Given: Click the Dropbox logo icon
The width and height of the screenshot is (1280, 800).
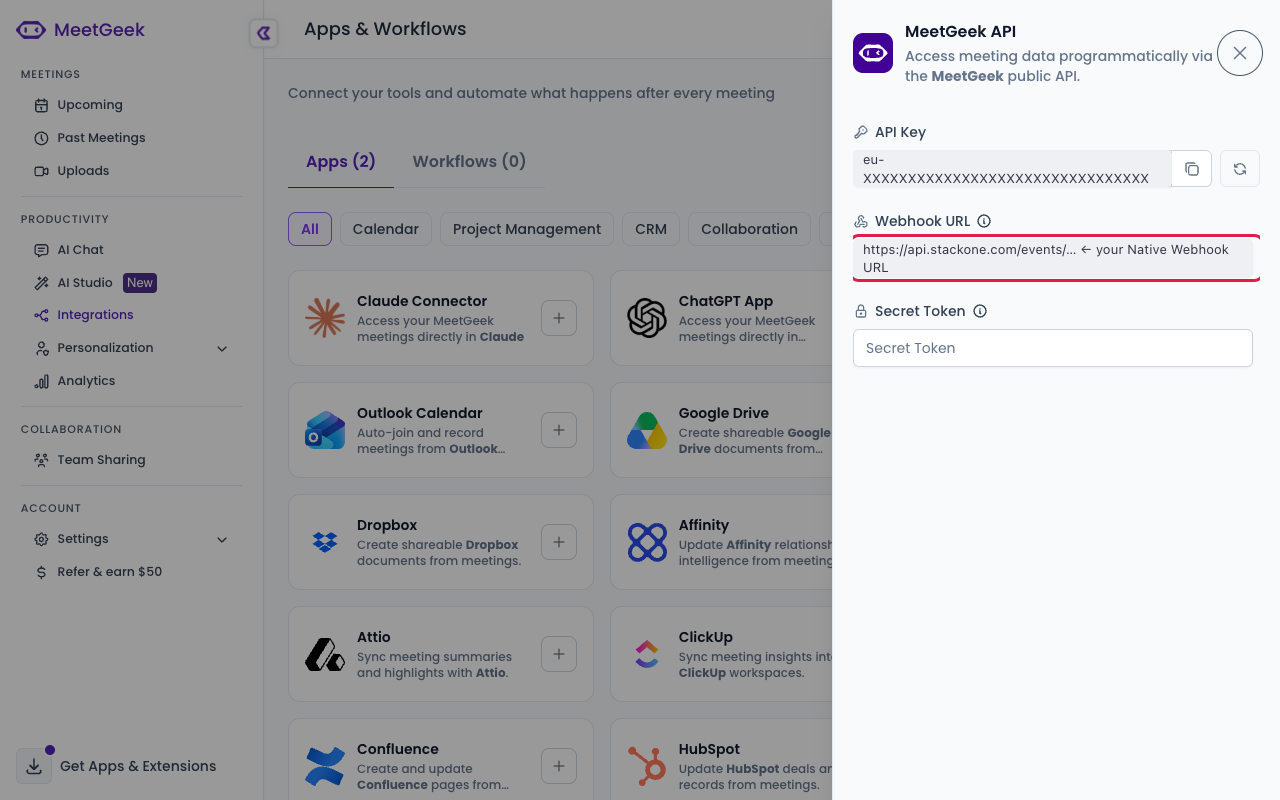Looking at the screenshot, I should [x=325, y=542].
